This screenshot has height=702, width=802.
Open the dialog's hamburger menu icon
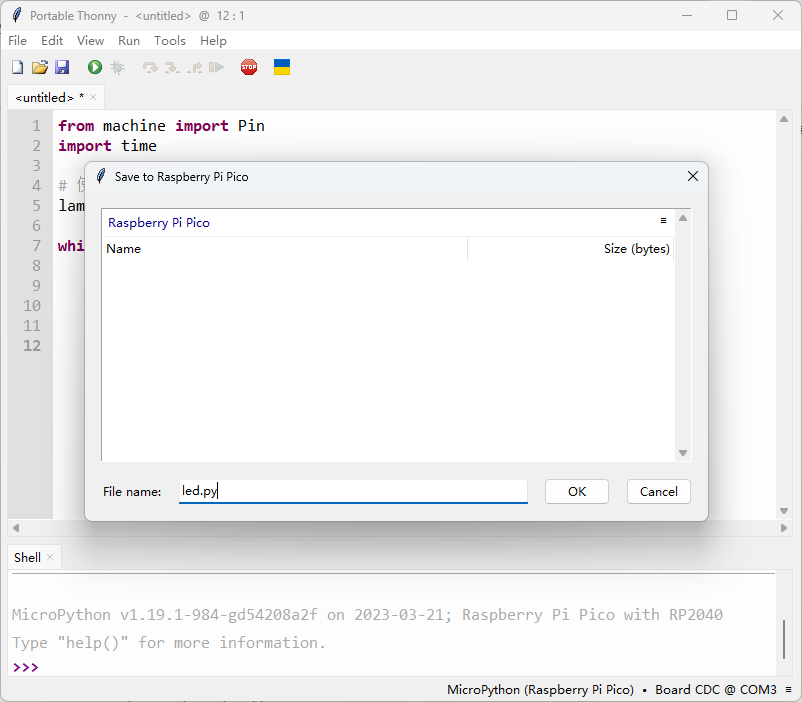pyautogui.click(x=663, y=221)
